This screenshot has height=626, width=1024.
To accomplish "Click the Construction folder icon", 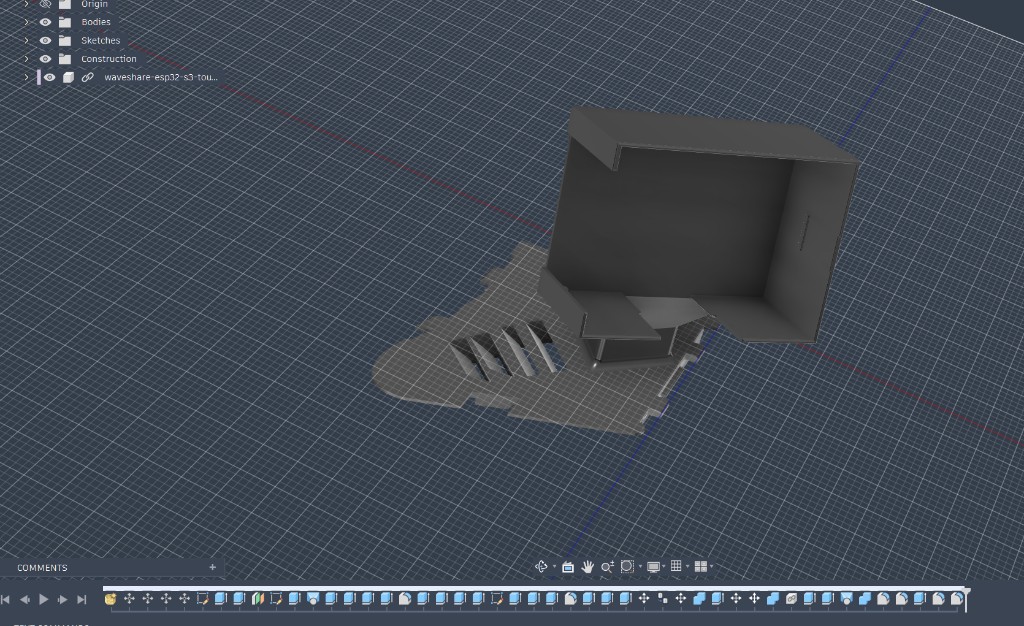I will point(65,59).
